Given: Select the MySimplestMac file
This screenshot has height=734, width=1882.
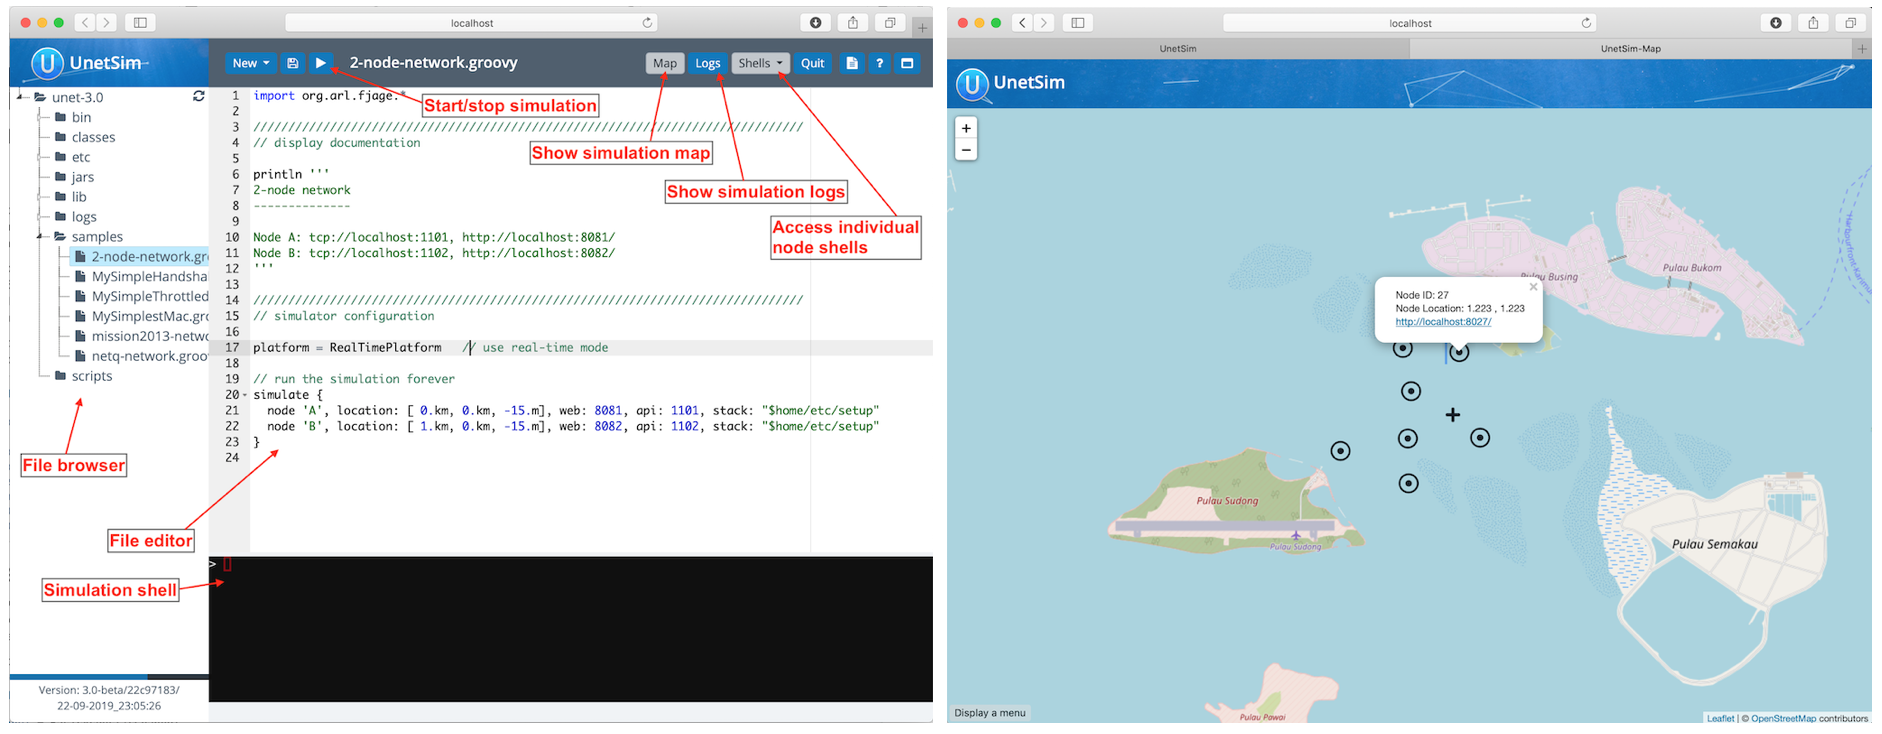Looking at the screenshot, I should coord(141,316).
